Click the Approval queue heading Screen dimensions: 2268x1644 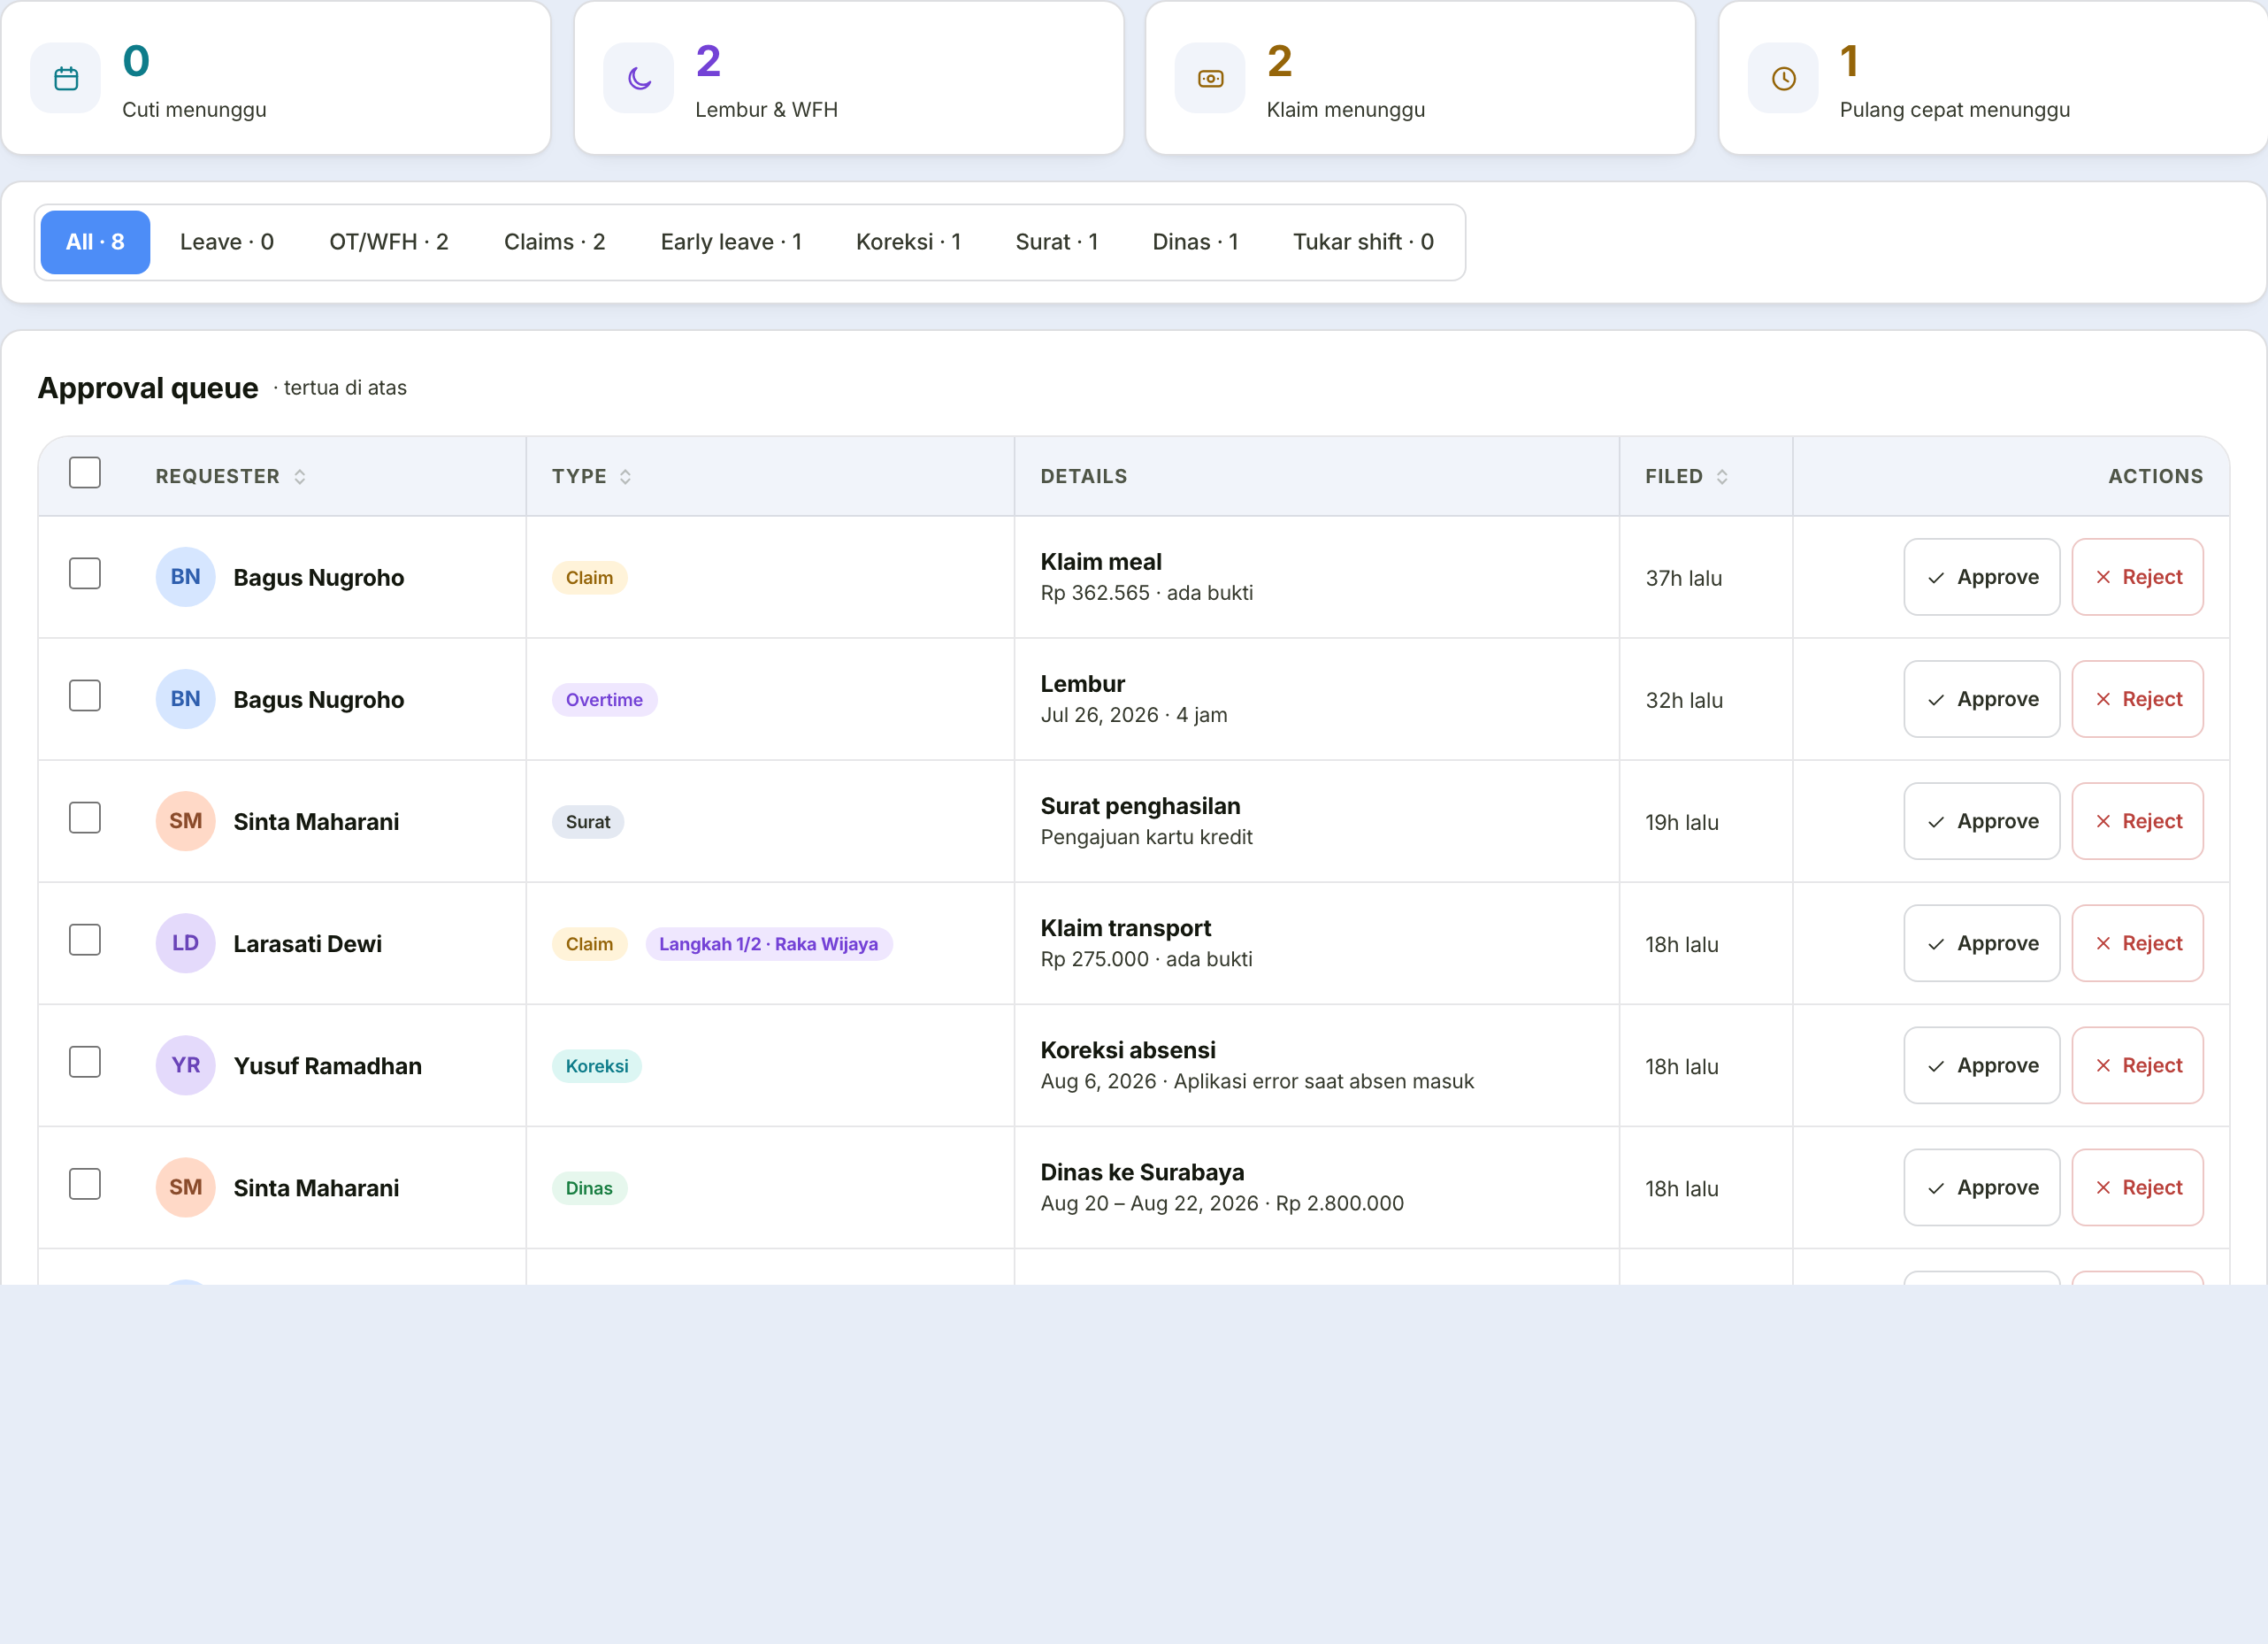pos(148,388)
